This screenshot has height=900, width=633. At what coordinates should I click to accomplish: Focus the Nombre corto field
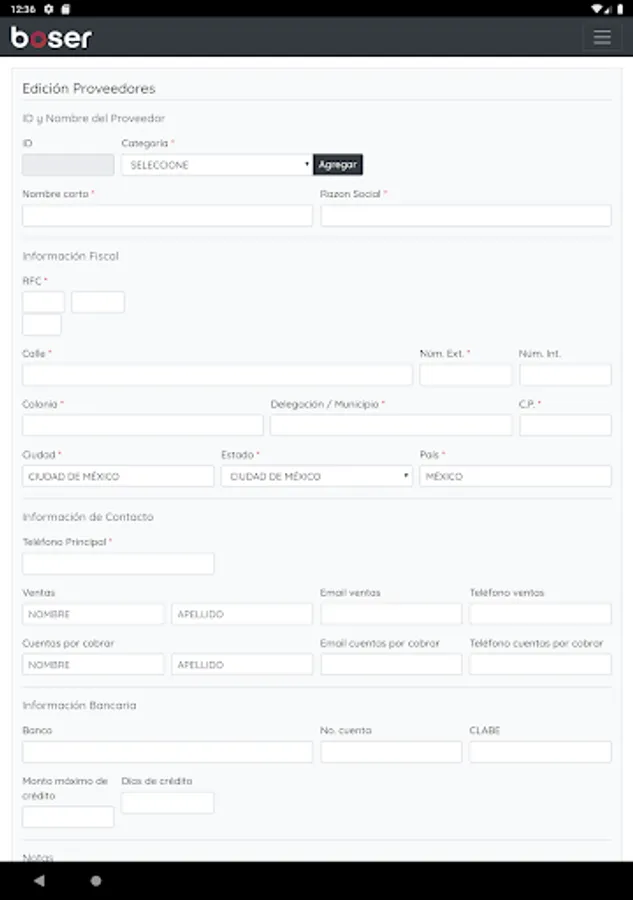[167, 216]
